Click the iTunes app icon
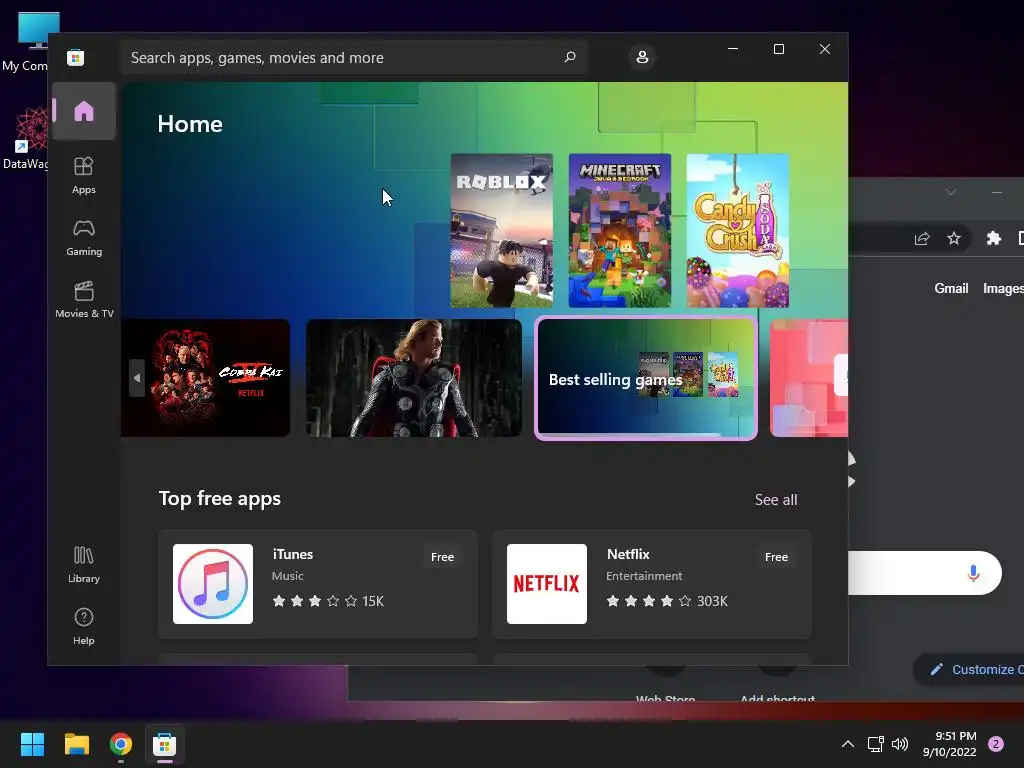Image resolution: width=1024 pixels, height=768 pixels. pos(213,584)
